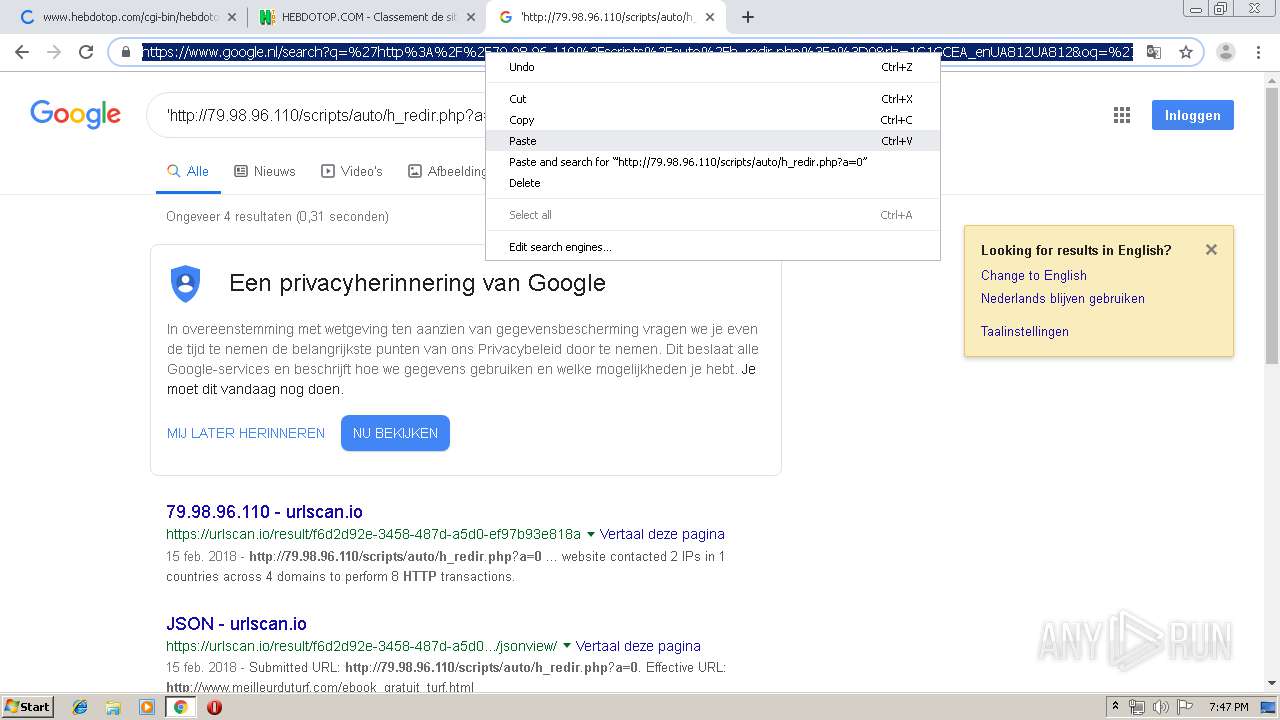This screenshot has height=720, width=1280.
Task: Click the volume tray icon
Action: [x=1161, y=707]
